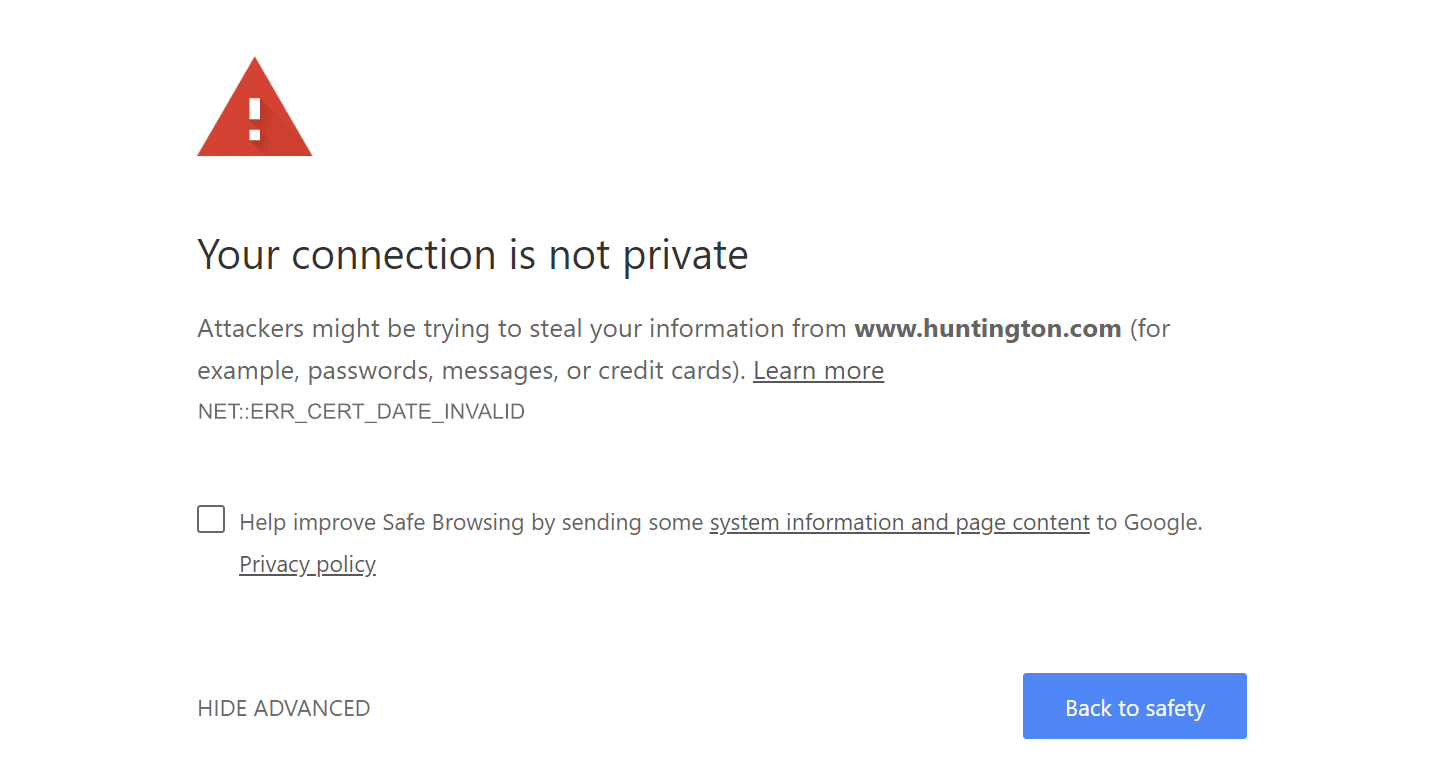Click Learn more at the end of the warning

click(818, 370)
